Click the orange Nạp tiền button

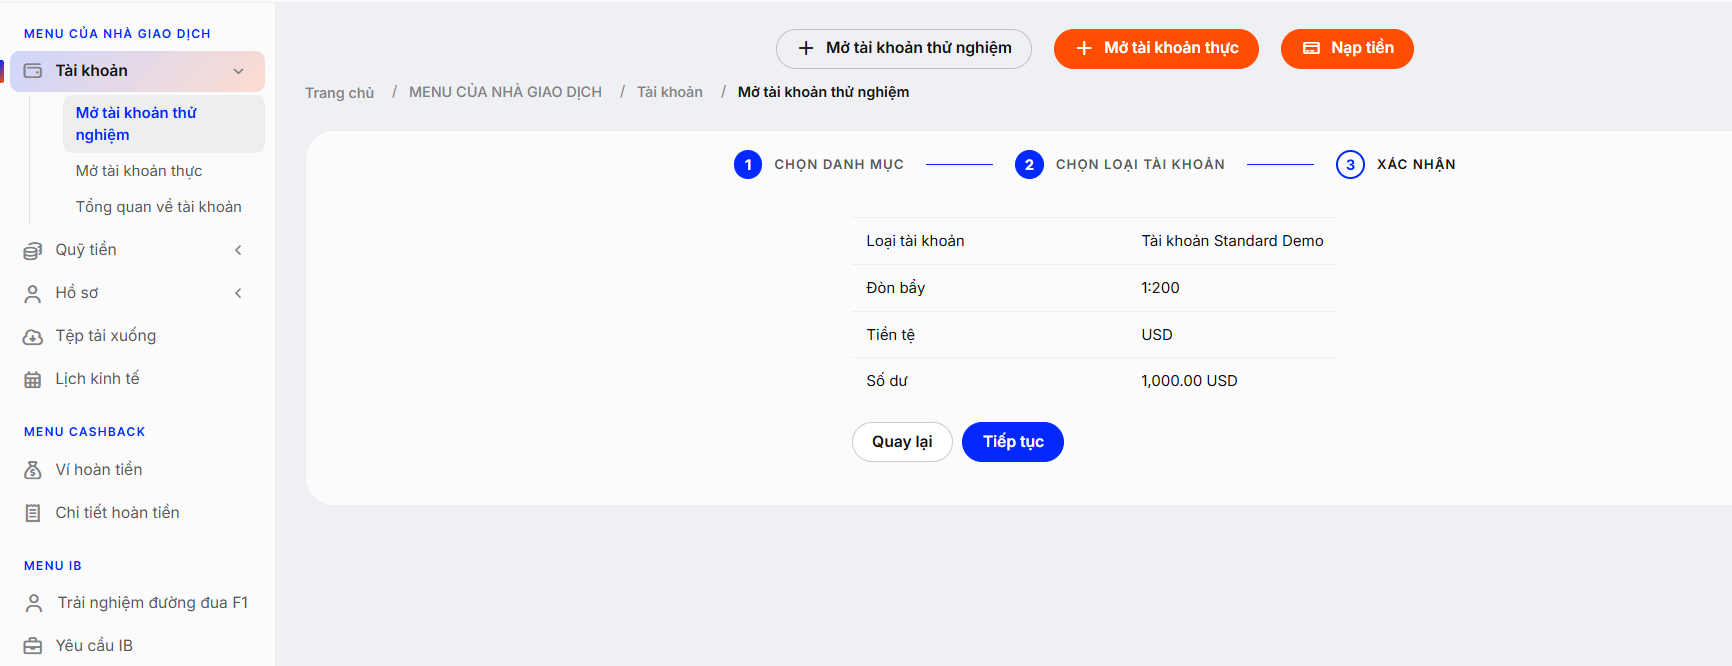pos(1347,48)
